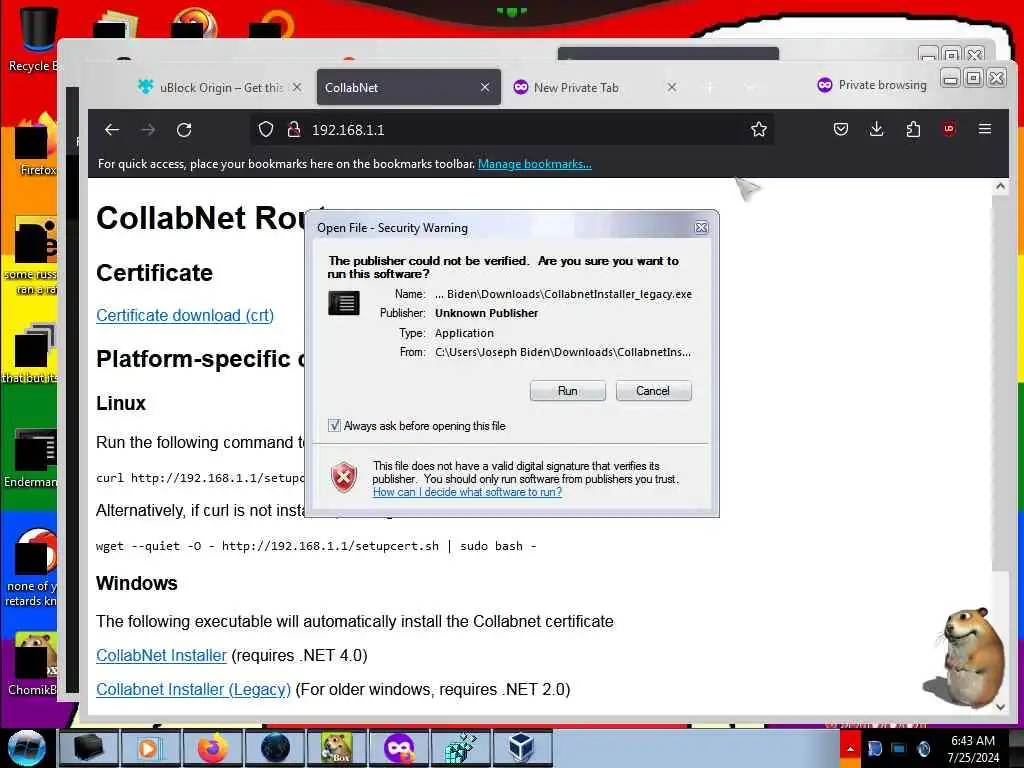Close the CollabNet tab

tap(485, 87)
